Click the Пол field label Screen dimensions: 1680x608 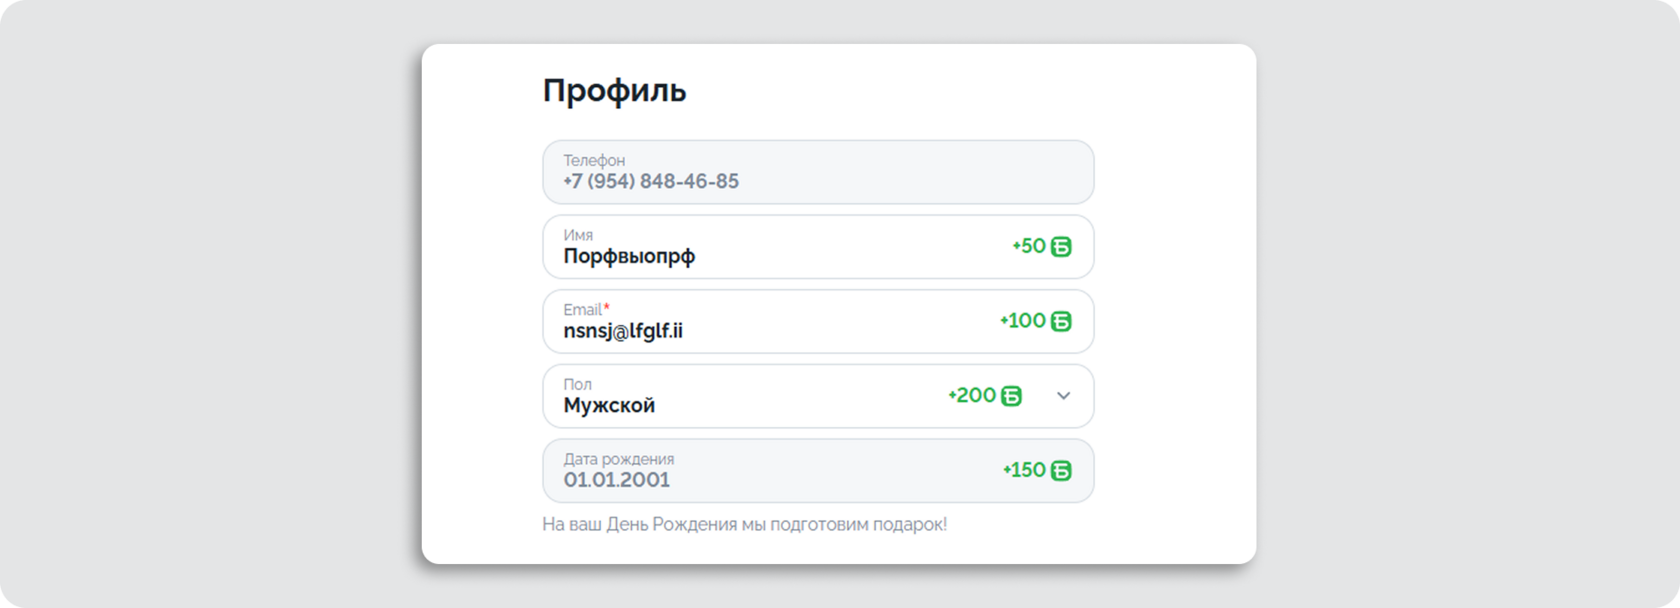coord(577,384)
